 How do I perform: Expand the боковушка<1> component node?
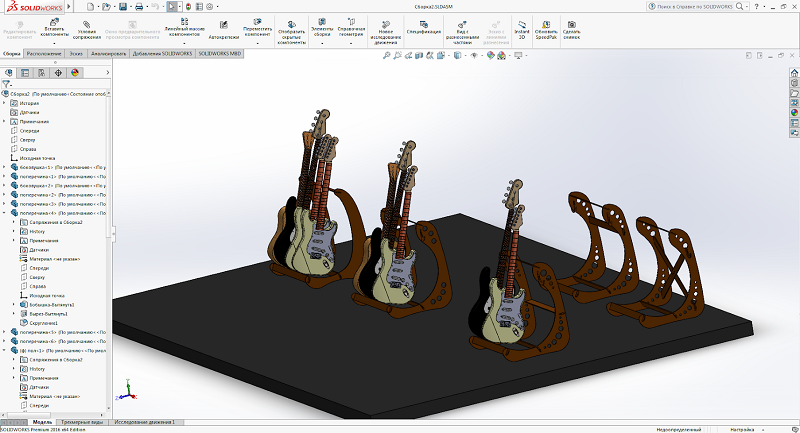5,167
